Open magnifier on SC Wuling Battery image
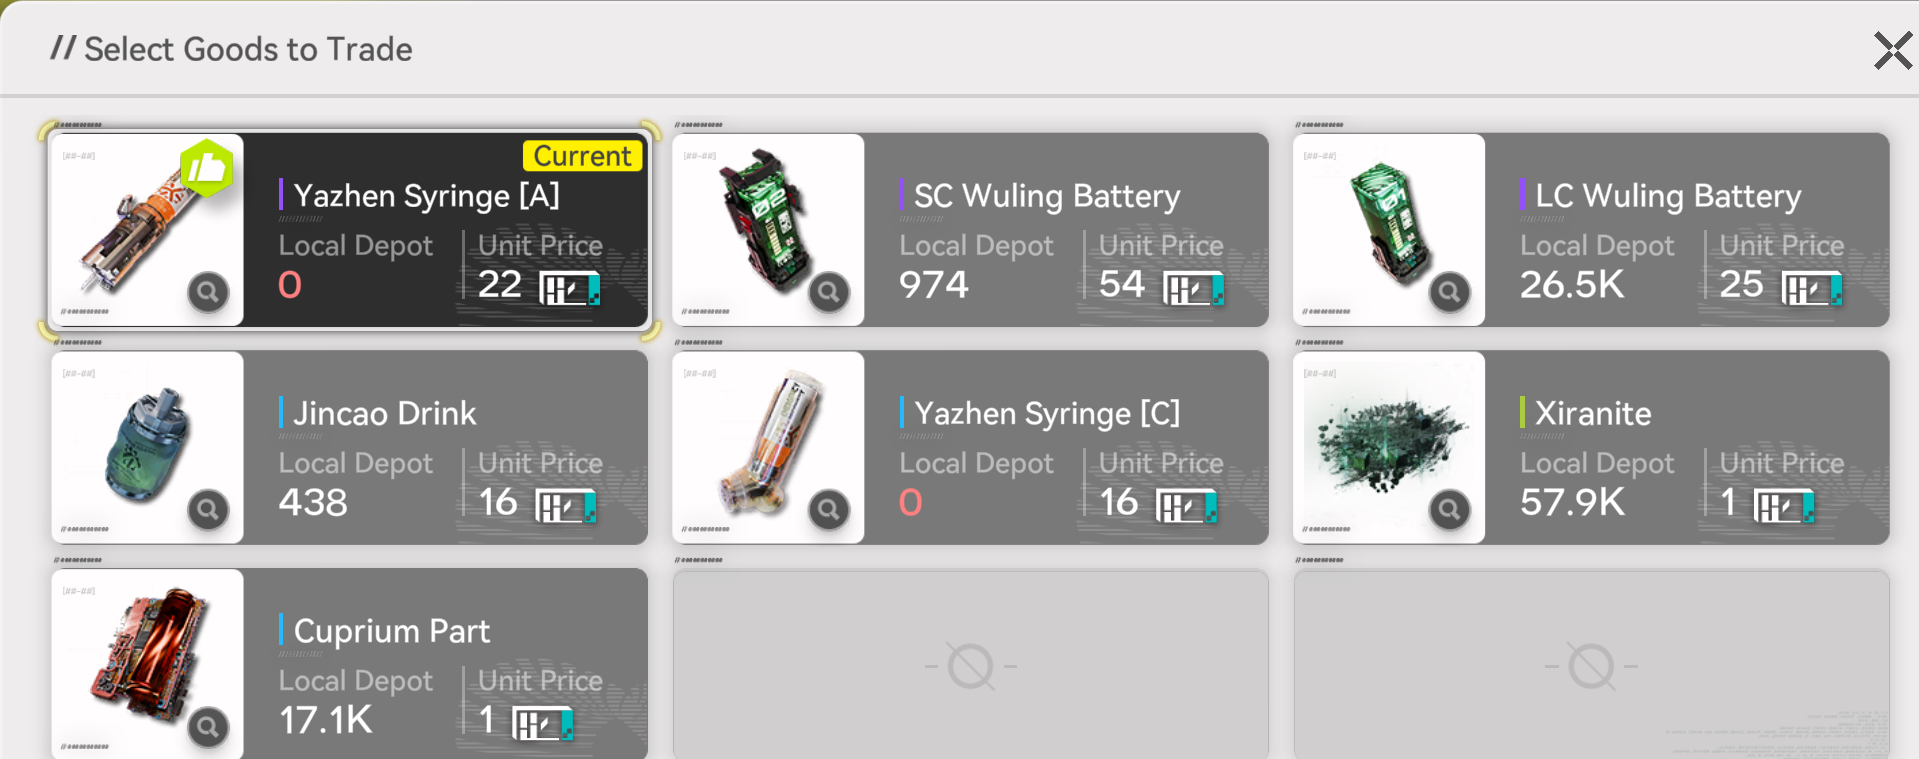The image size is (1919, 759). [829, 292]
